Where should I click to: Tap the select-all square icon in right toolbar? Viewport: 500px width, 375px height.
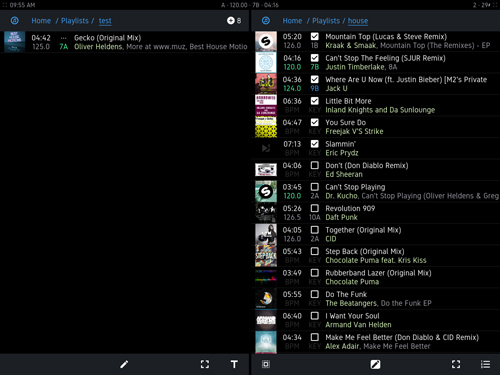click(266, 364)
